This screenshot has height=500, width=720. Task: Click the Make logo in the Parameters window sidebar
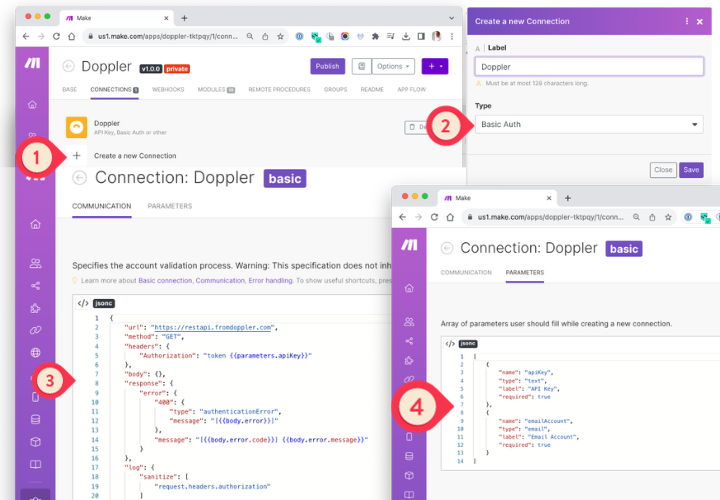[x=409, y=245]
